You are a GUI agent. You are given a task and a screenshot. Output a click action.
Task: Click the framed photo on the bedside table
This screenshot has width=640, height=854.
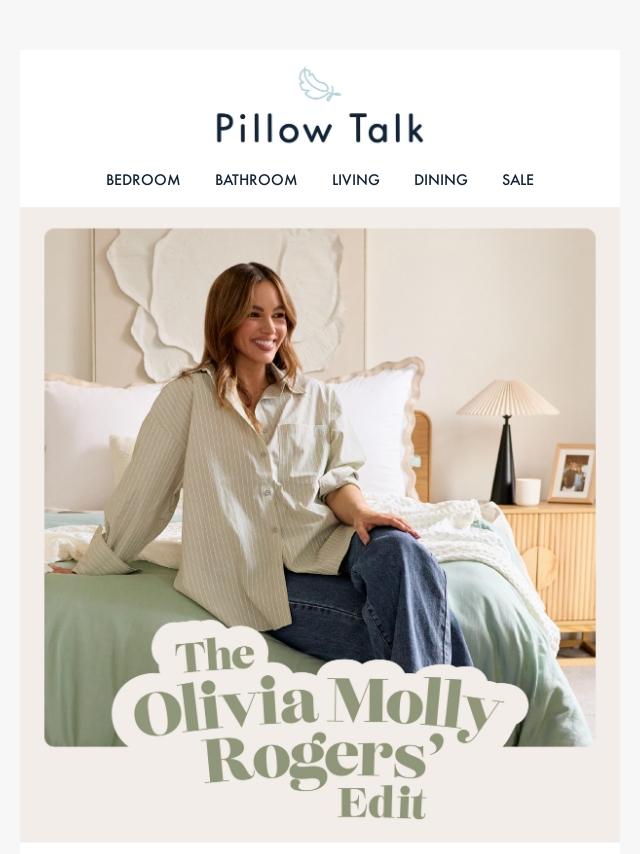point(572,473)
